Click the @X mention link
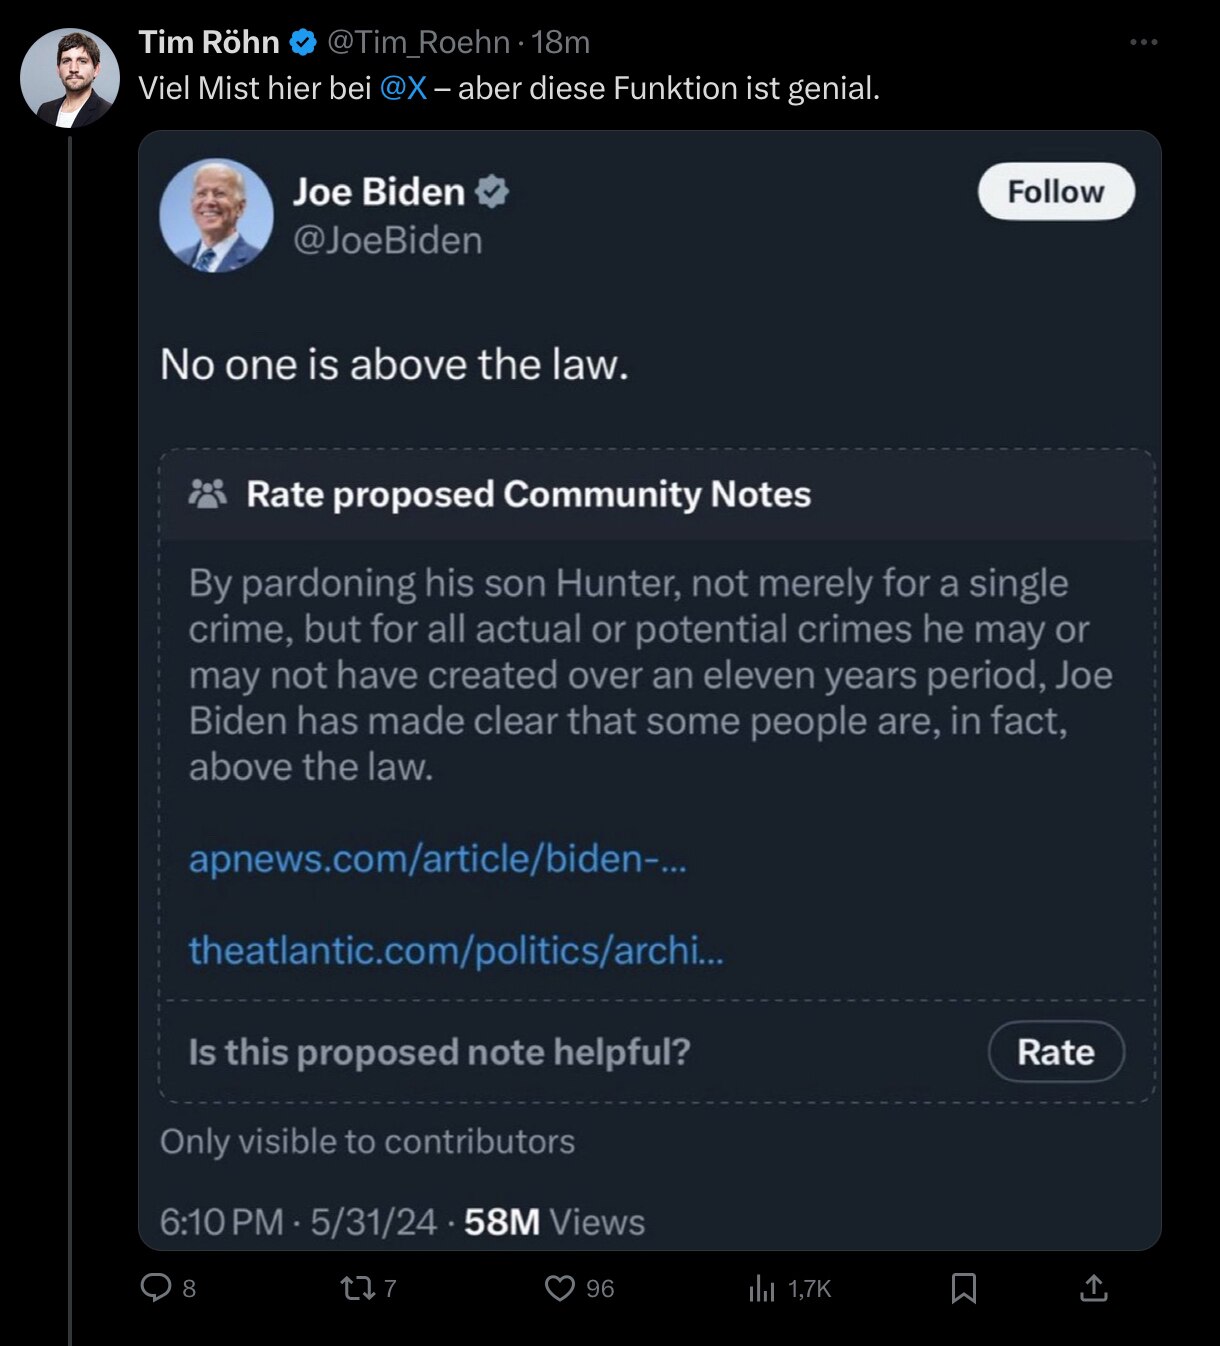The width and height of the screenshot is (1220, 1346). point(403,88)
